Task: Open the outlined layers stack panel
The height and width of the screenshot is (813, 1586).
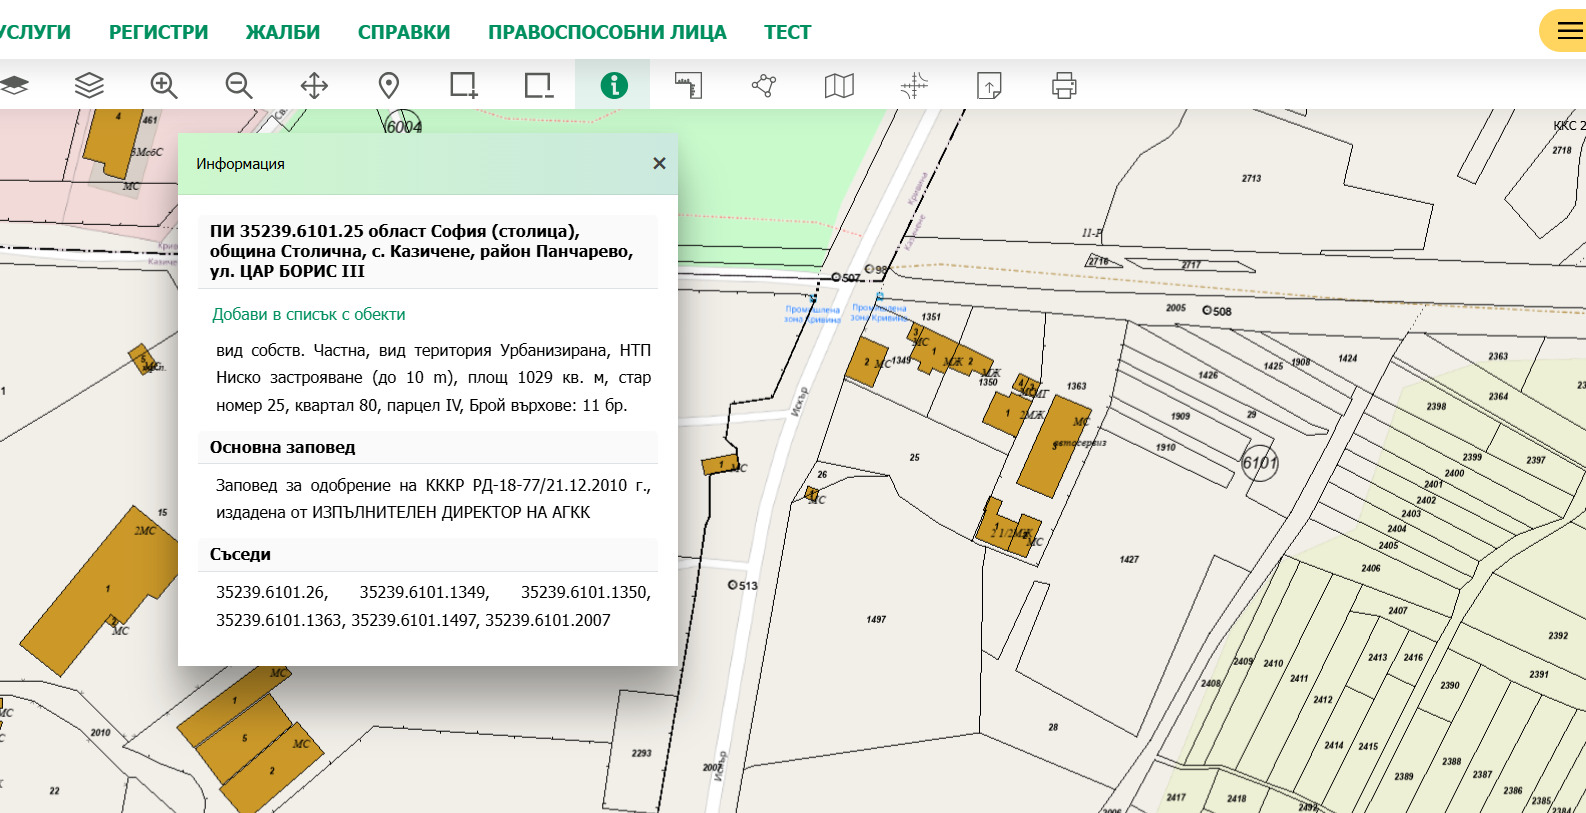Action: click(89, 86)
